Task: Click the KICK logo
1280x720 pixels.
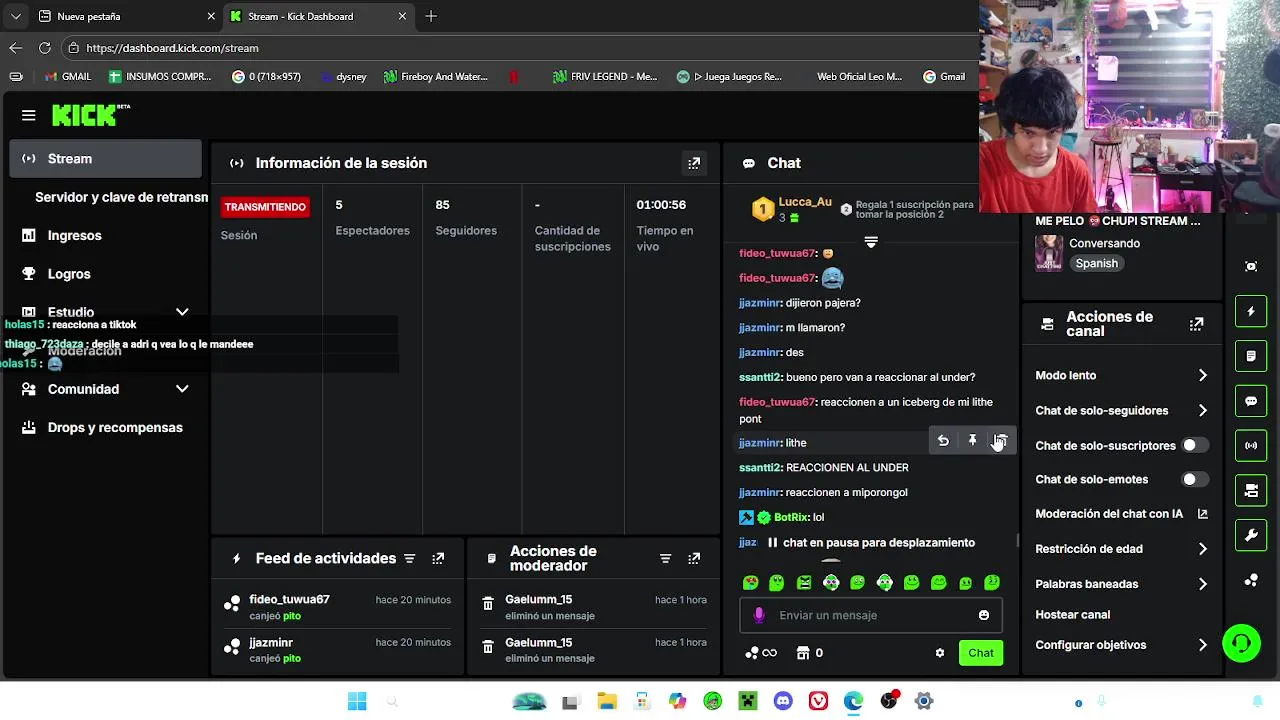Action: (x=90, y=115)
